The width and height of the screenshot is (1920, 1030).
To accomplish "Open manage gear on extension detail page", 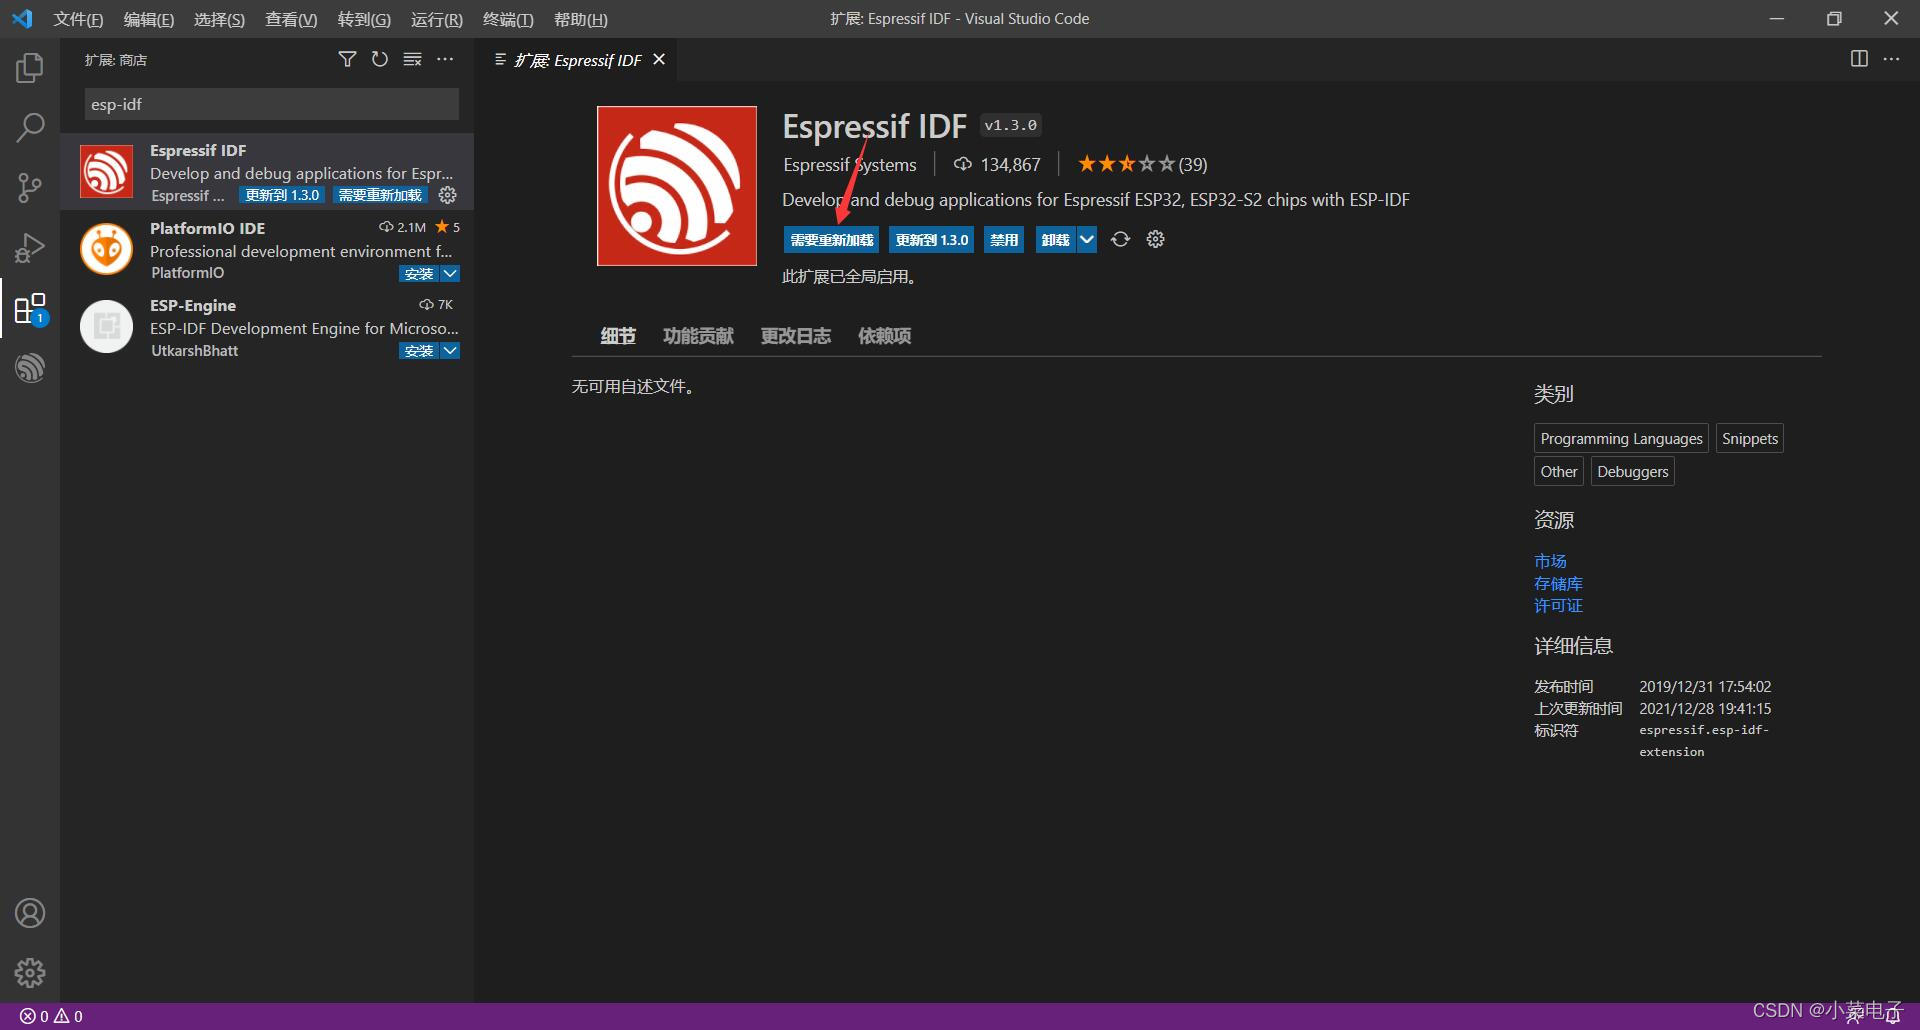I will tap(1155, 240).
